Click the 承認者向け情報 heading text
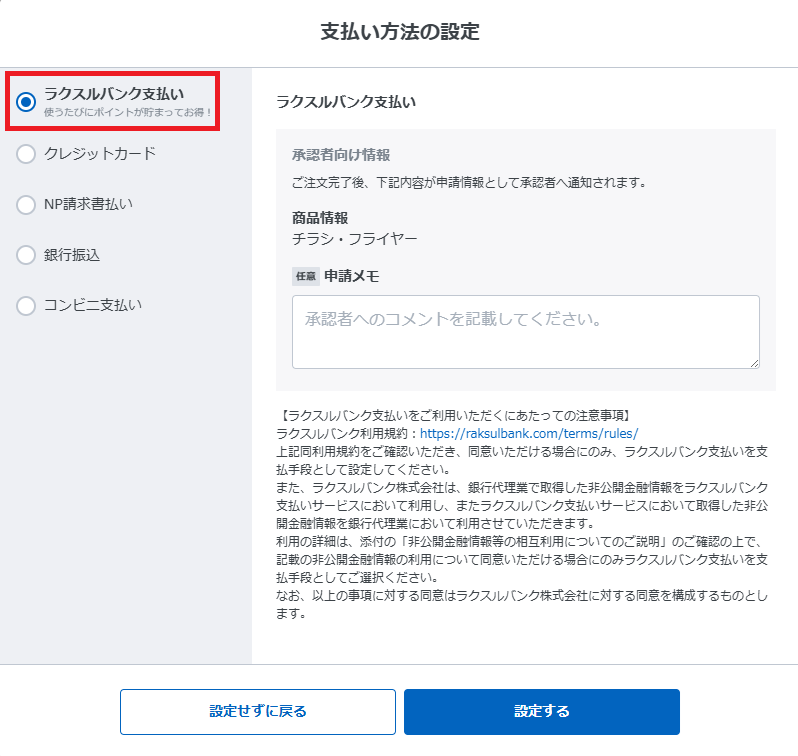 tap(341, 155)
